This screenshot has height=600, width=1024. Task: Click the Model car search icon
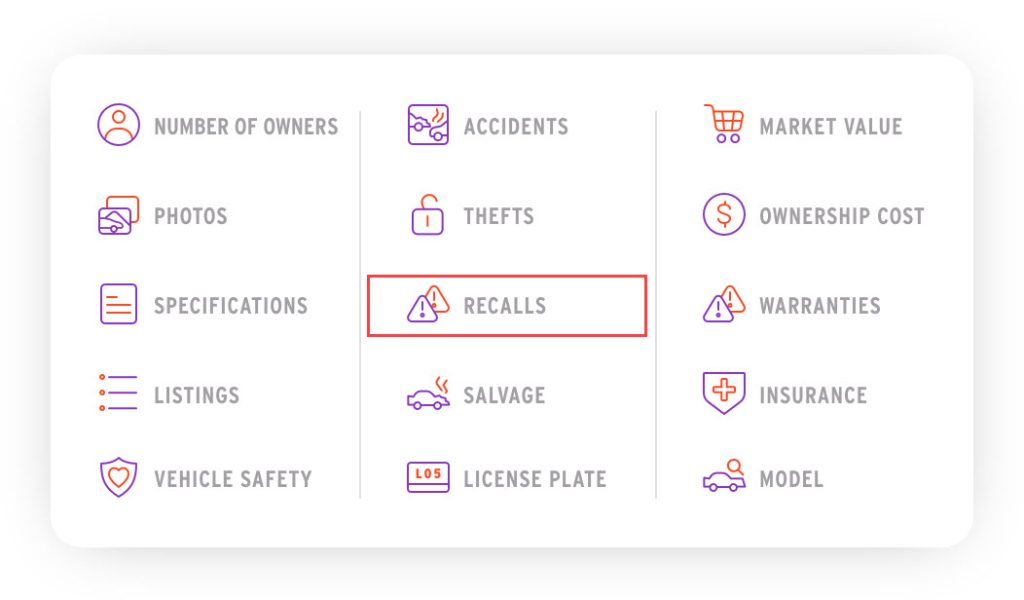coord(724,475)
